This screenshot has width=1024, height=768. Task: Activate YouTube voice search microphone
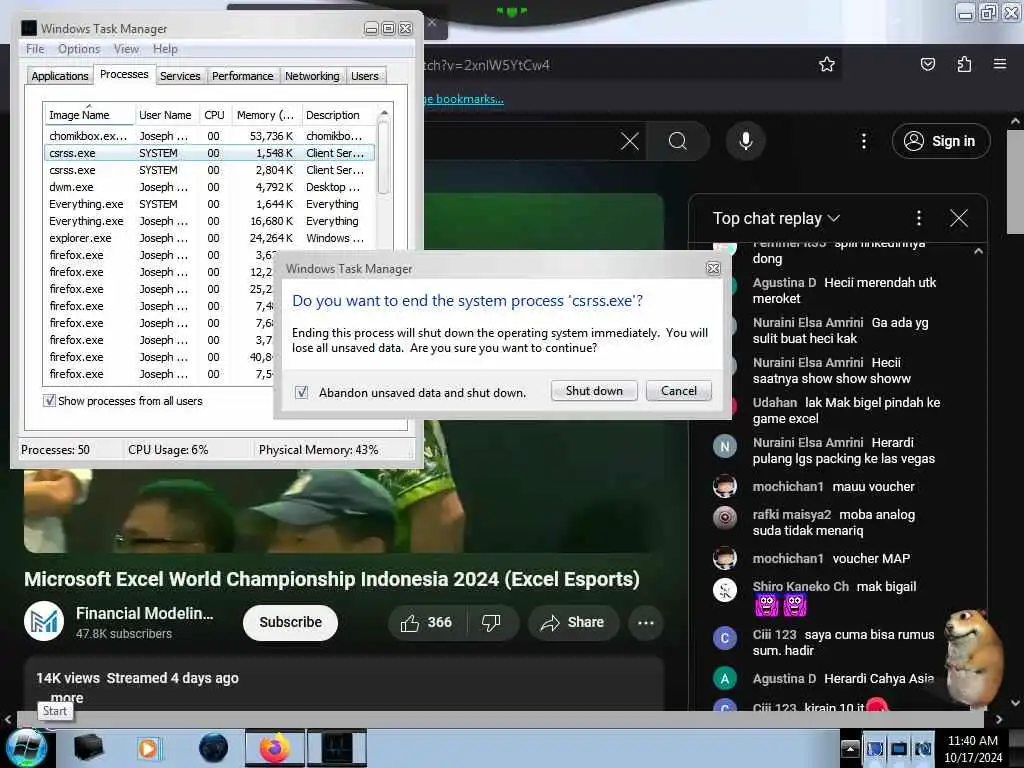pos(746,141)
